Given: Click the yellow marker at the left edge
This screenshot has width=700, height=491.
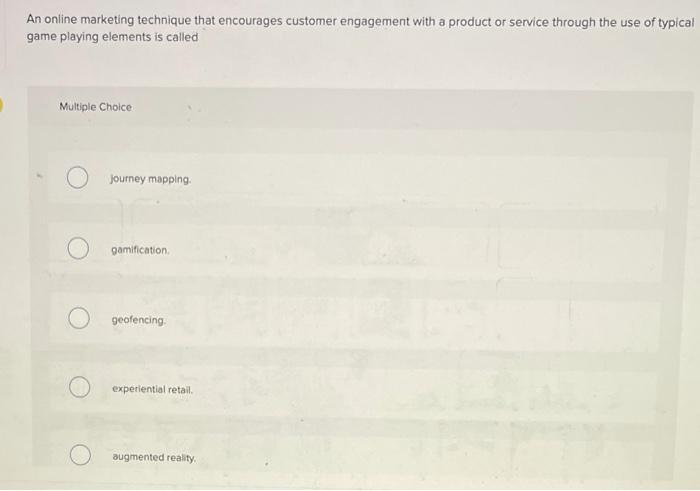Looking at the screenshot, I should (1, 106).
